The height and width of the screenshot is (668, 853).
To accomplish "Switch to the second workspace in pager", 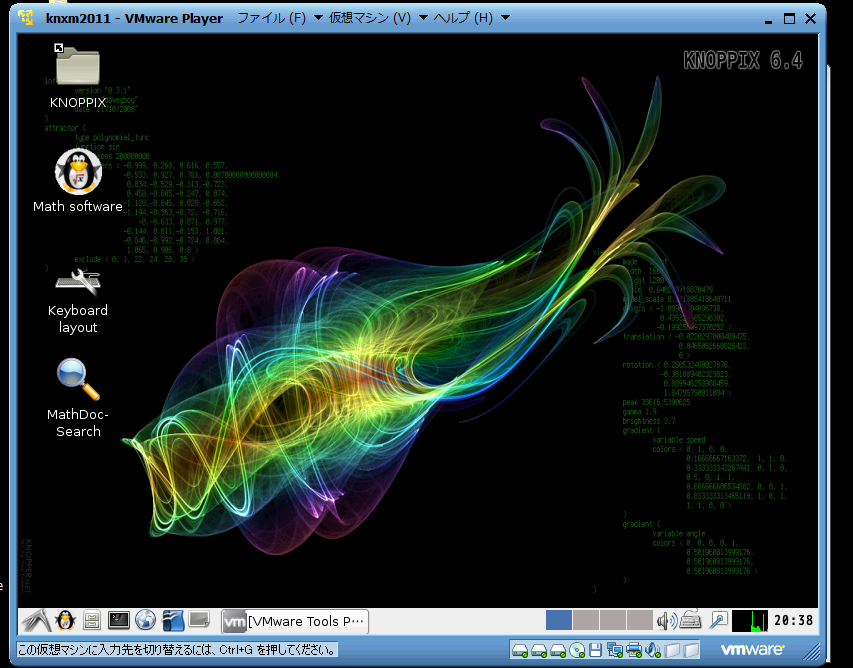I will click(586, 620).
